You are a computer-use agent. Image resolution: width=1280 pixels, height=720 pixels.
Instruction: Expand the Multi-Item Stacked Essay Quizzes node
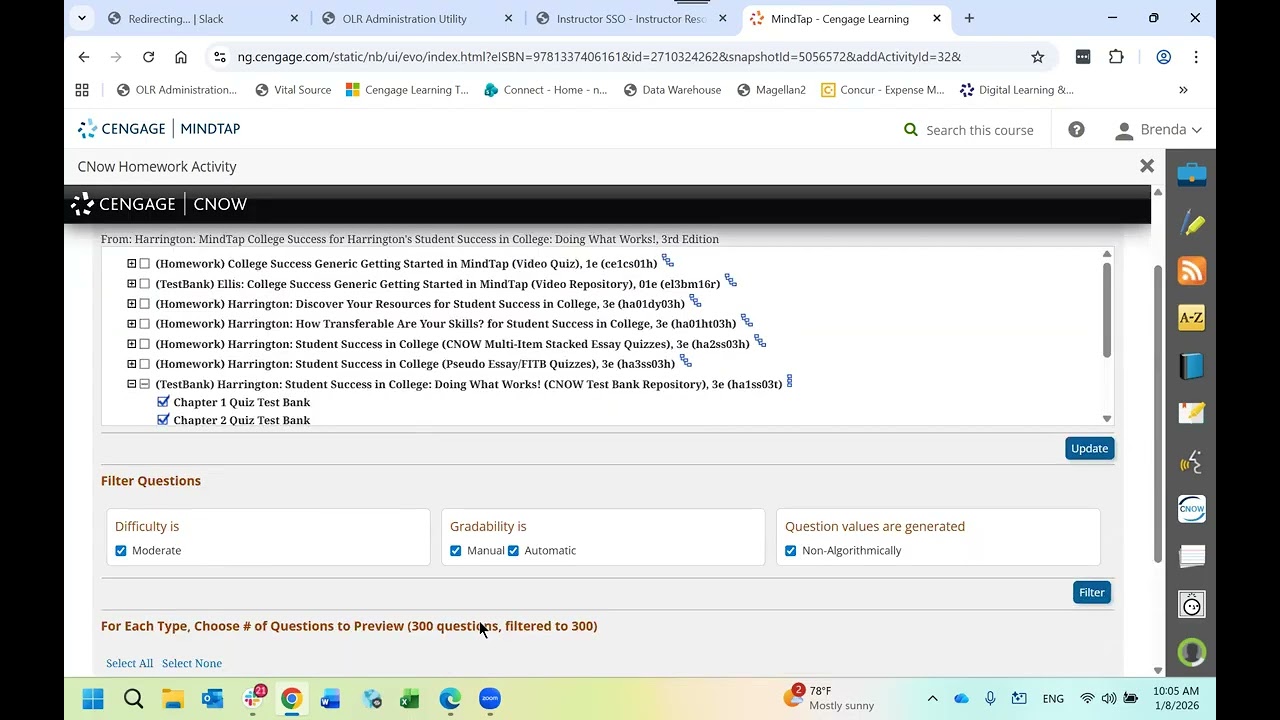(131, 344)
